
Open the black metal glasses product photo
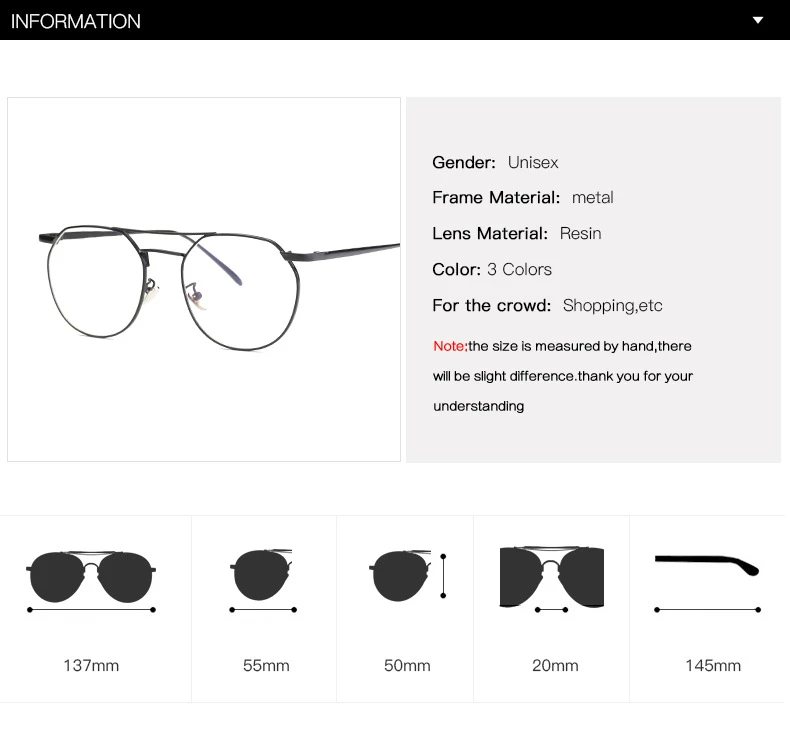click(x=204, y=280)
